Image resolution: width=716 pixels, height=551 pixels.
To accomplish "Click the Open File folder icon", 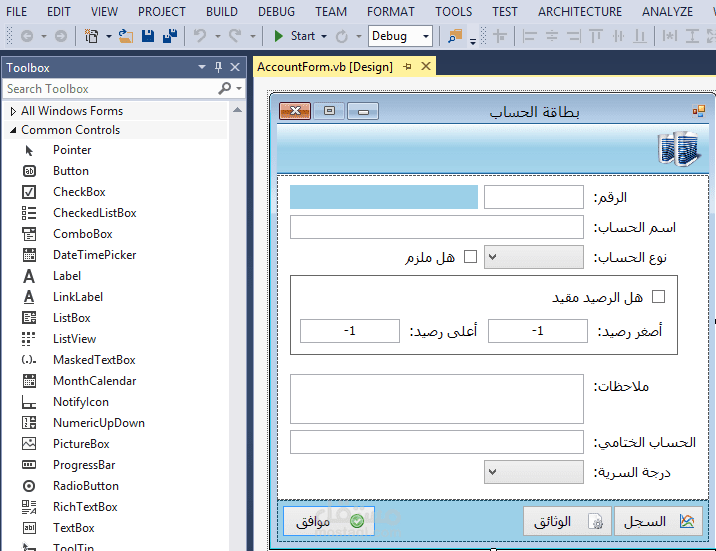I will 126,36.
